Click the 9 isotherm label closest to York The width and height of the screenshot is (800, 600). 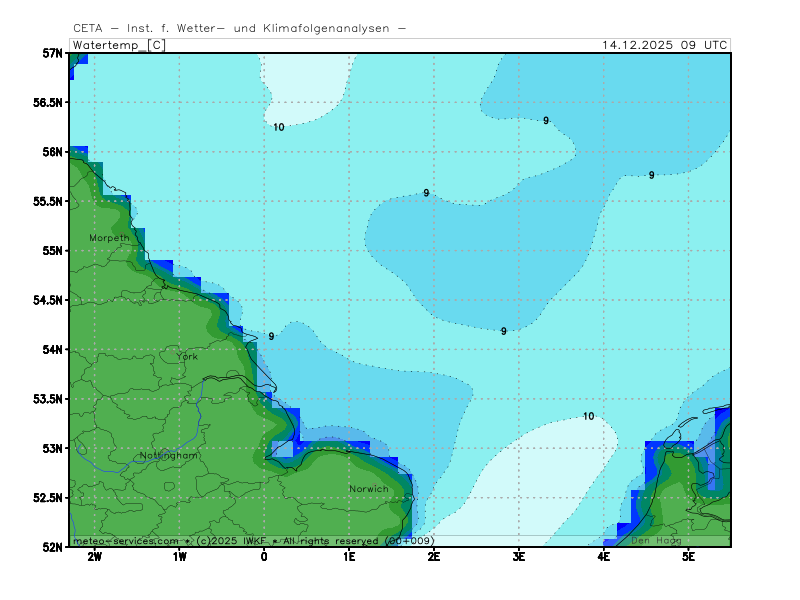coord(271,337)
